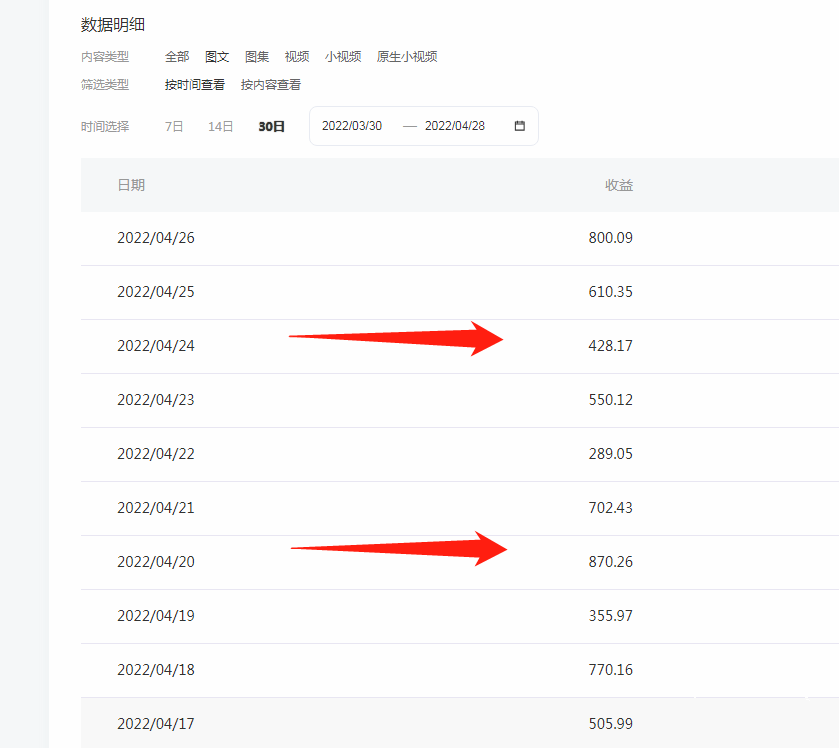The width and height of the screenshot is (839, 748).
Task: Select revenue value 550.12
Action: tap(611, 400)
